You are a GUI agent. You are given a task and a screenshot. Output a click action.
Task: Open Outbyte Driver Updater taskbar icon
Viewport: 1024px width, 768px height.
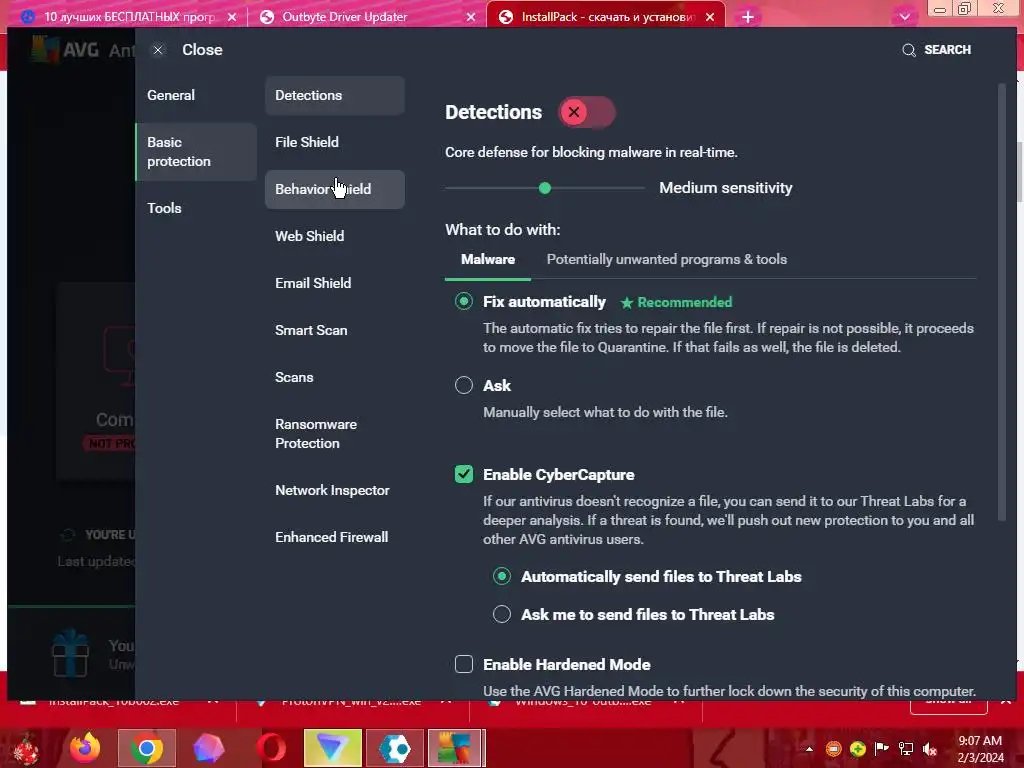coord(394,748)
